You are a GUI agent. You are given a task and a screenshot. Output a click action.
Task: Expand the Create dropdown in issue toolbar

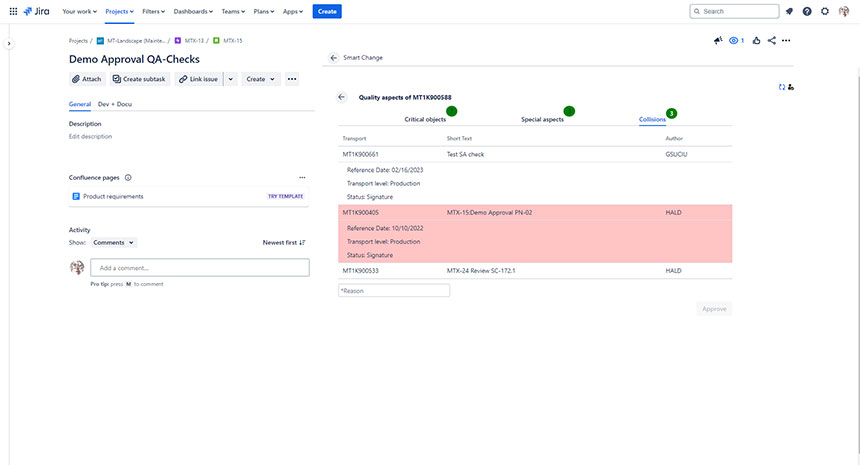point(261,79)
